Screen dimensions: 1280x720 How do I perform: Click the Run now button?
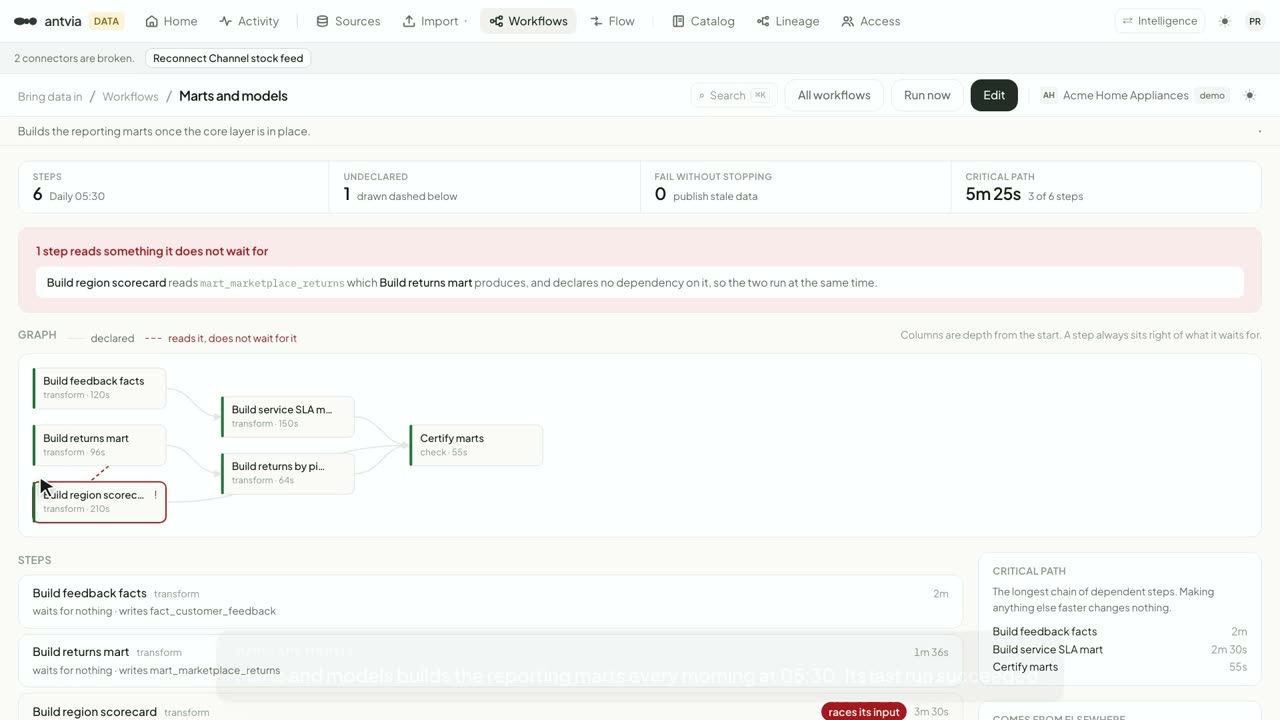pos(927,95)
